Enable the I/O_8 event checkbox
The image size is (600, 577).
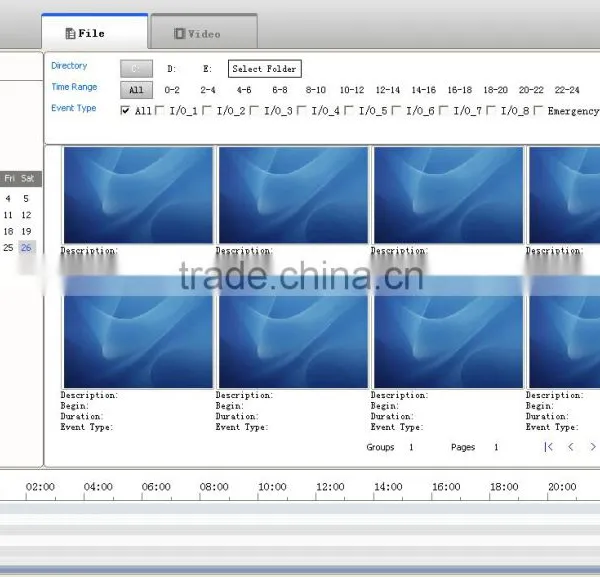click(x=491, y=111)
